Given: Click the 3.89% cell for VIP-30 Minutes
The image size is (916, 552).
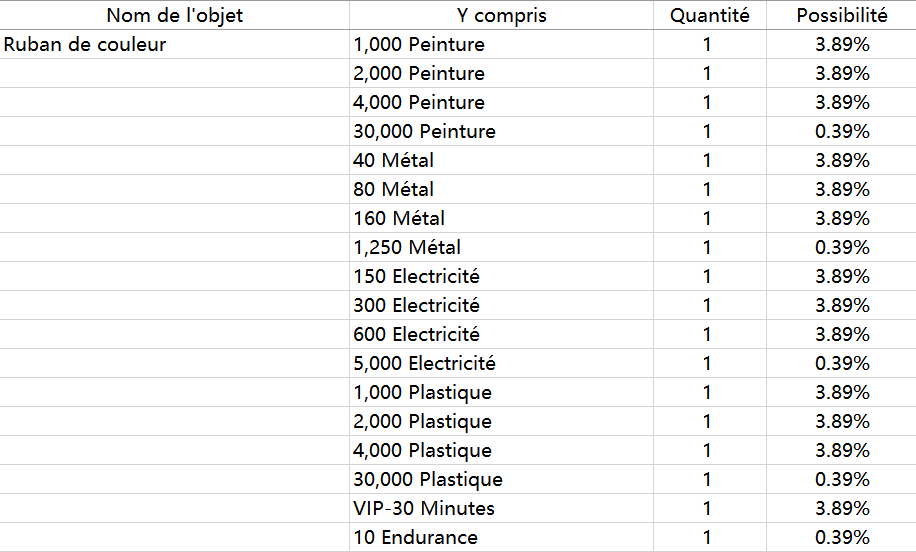Looking at the screenshot, I should [x=841, y=508].
